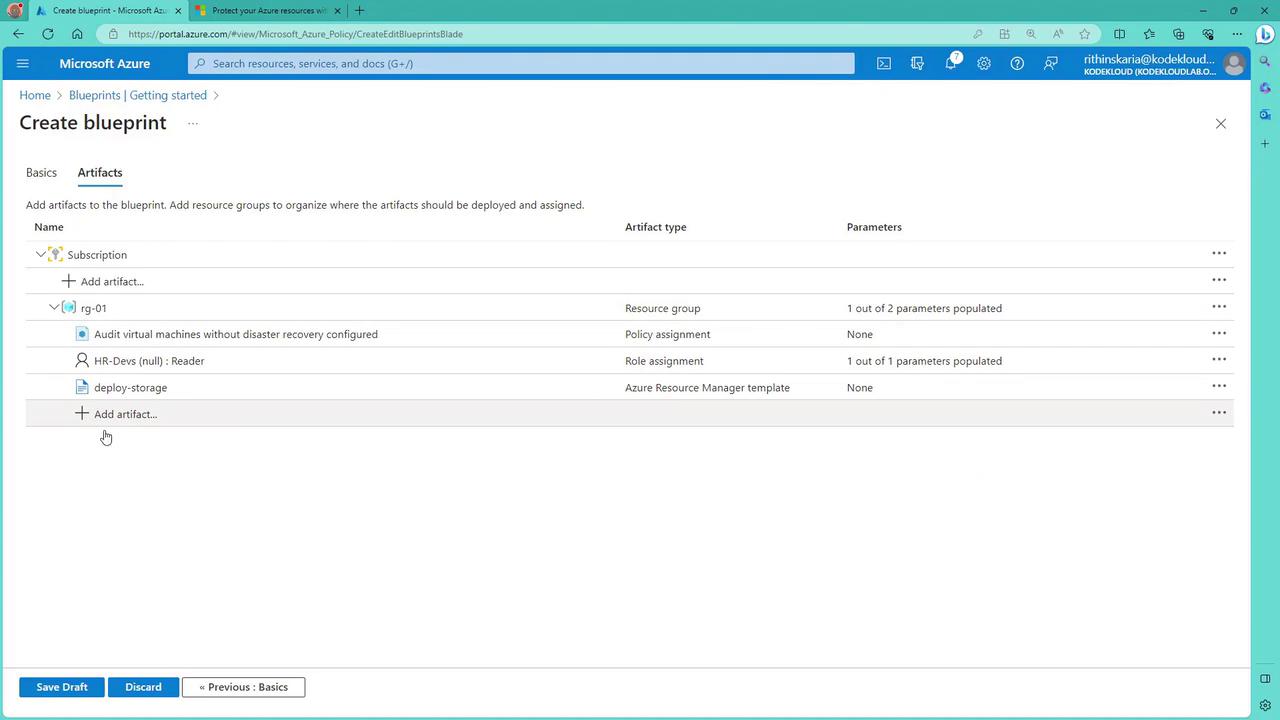Open the ellipsis menu for the deploy-storage row

[x=1219, y=386]
